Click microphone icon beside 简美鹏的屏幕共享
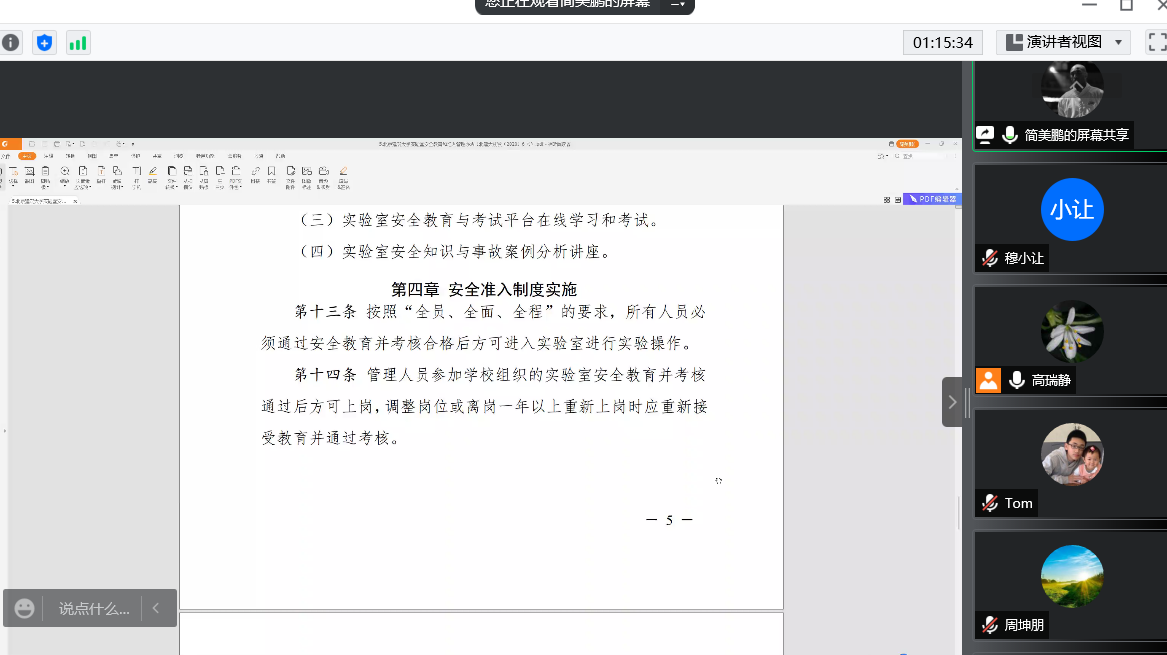Image resolution: width=1167 pixels, height=655 pixels. (x=1010, y=135)
